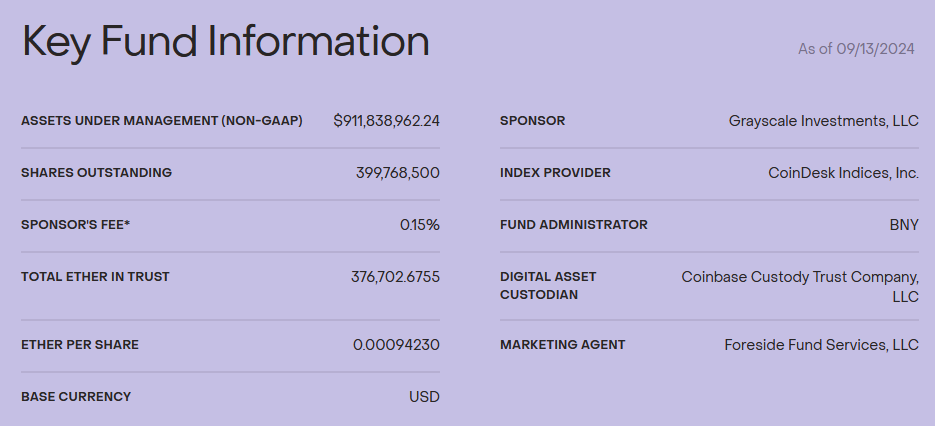Select the 376,702.6755 ether amount

(x=395, y=277)
